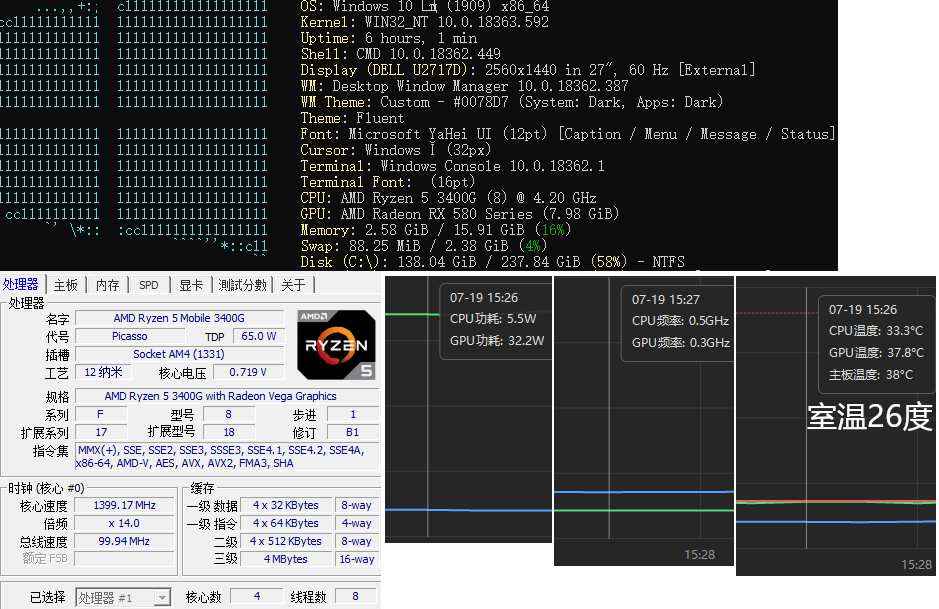Click the 室温26度 caption
The image size is (939, 609).
tap(870, 417)
